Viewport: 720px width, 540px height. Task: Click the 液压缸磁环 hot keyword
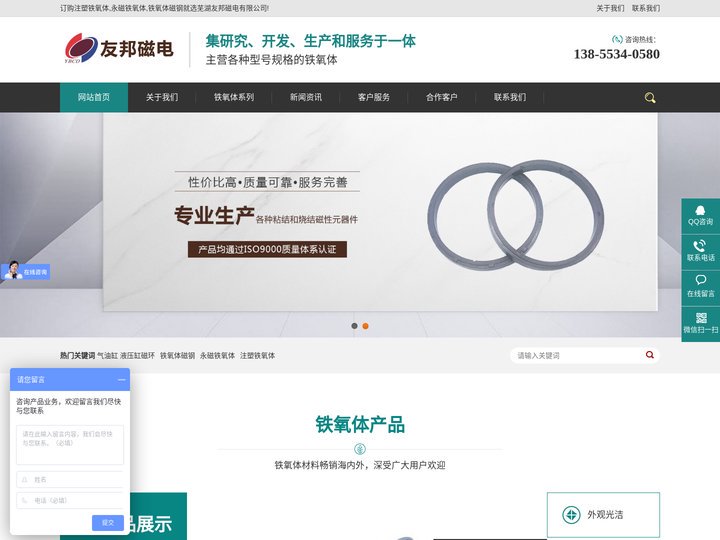click(x=137, y=355)
